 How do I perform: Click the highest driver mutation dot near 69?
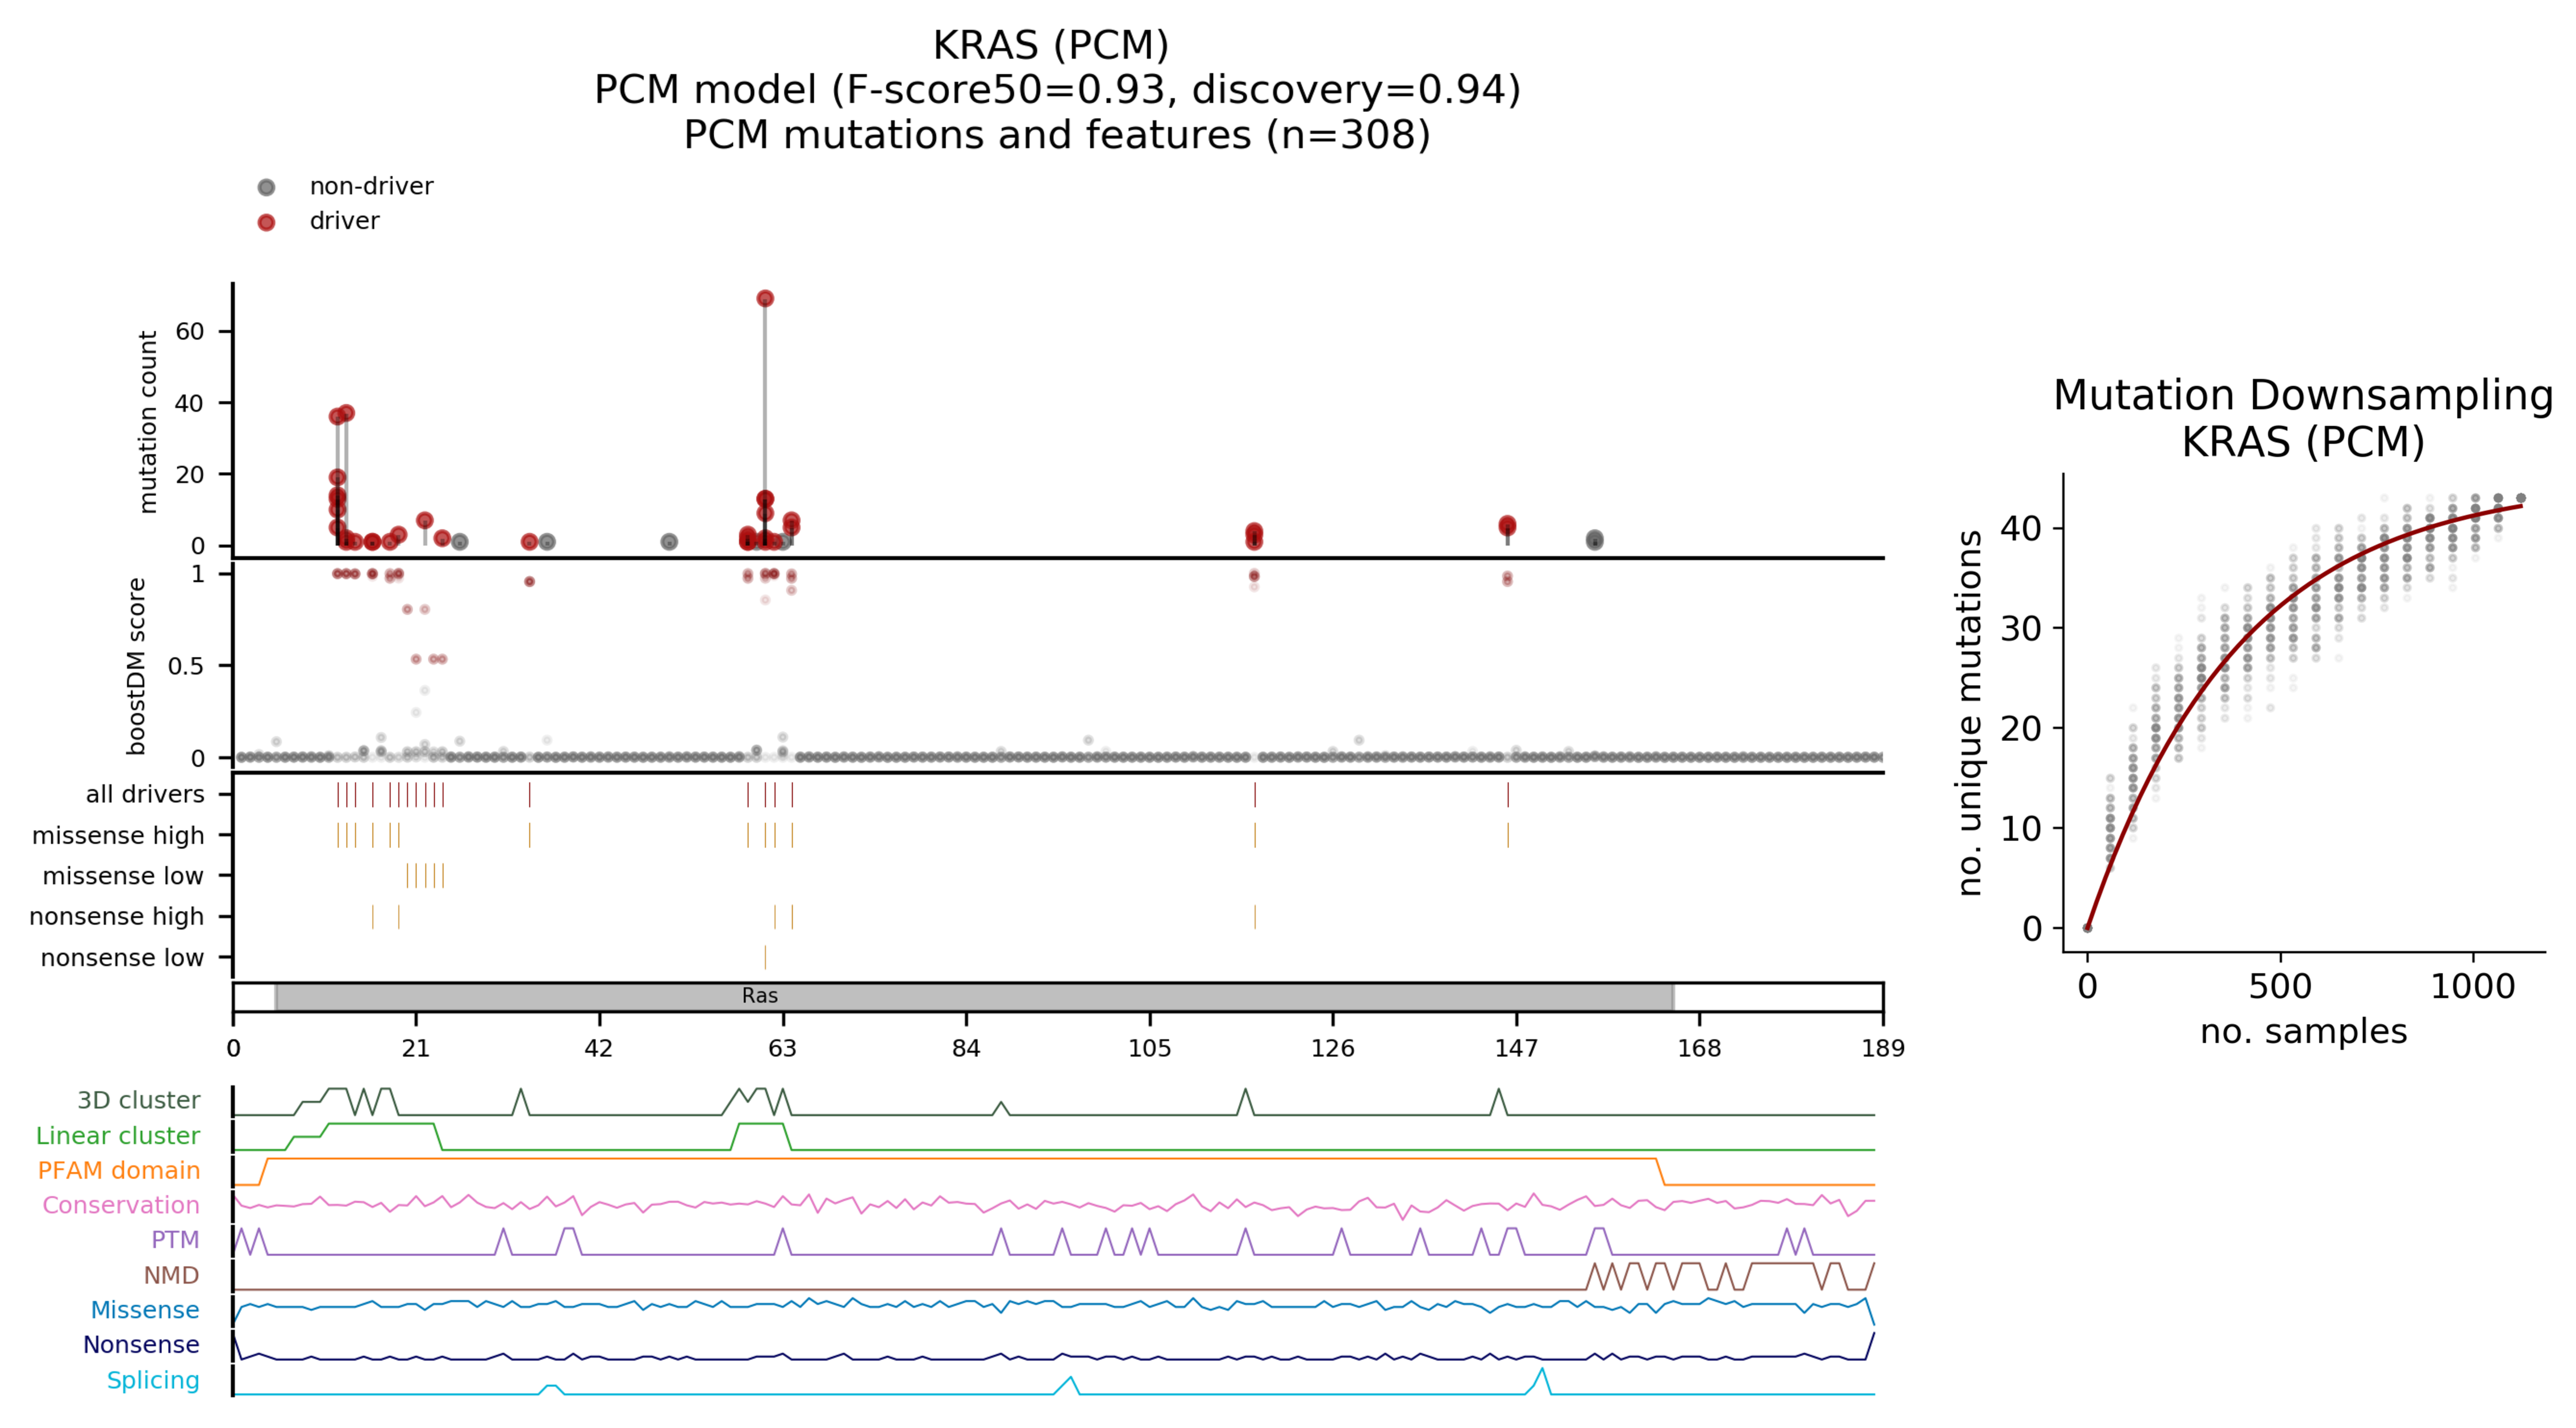pyautogui.click(x=765, y=298)
